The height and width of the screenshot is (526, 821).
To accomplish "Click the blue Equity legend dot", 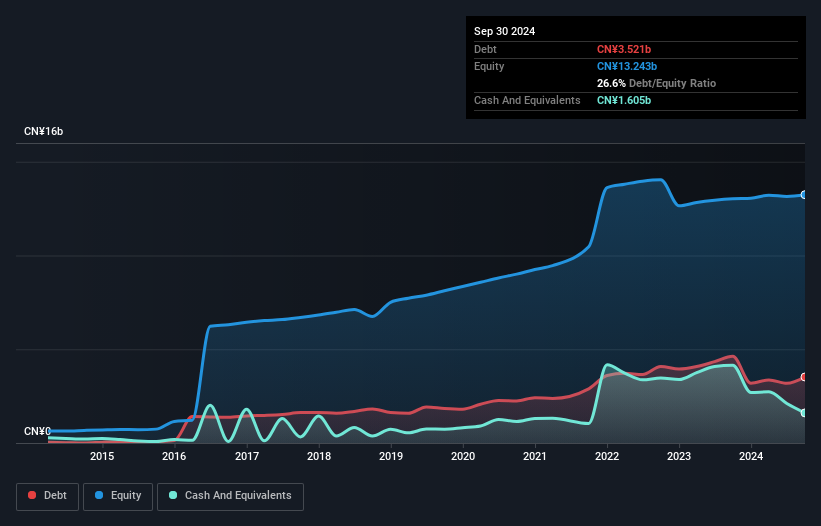I will (99, 495).
